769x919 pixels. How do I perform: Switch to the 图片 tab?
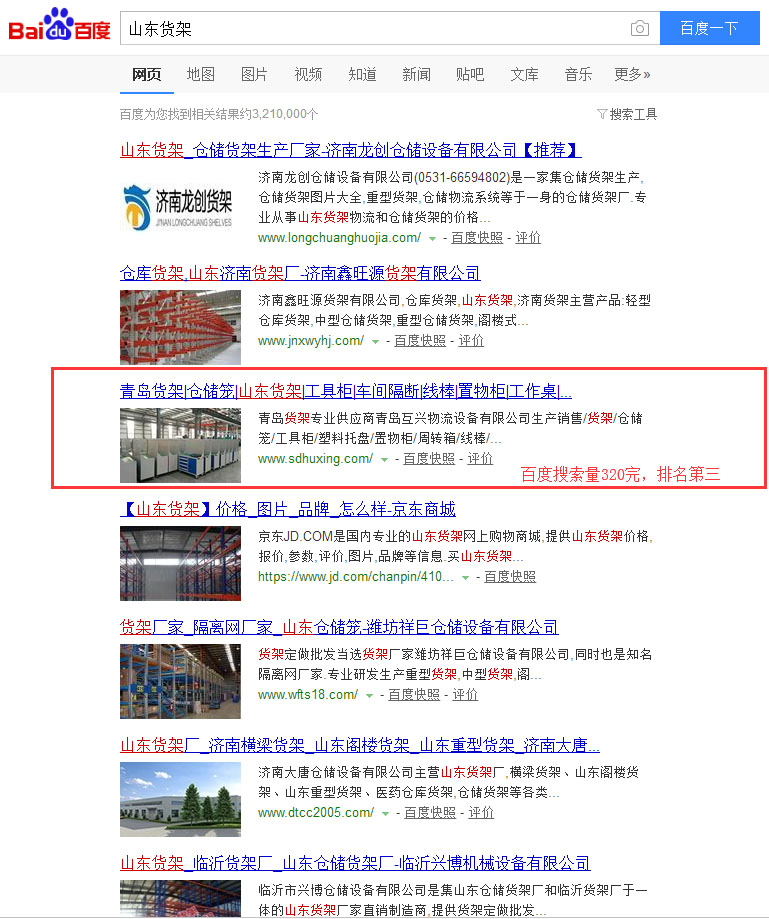tap(254, 74)
